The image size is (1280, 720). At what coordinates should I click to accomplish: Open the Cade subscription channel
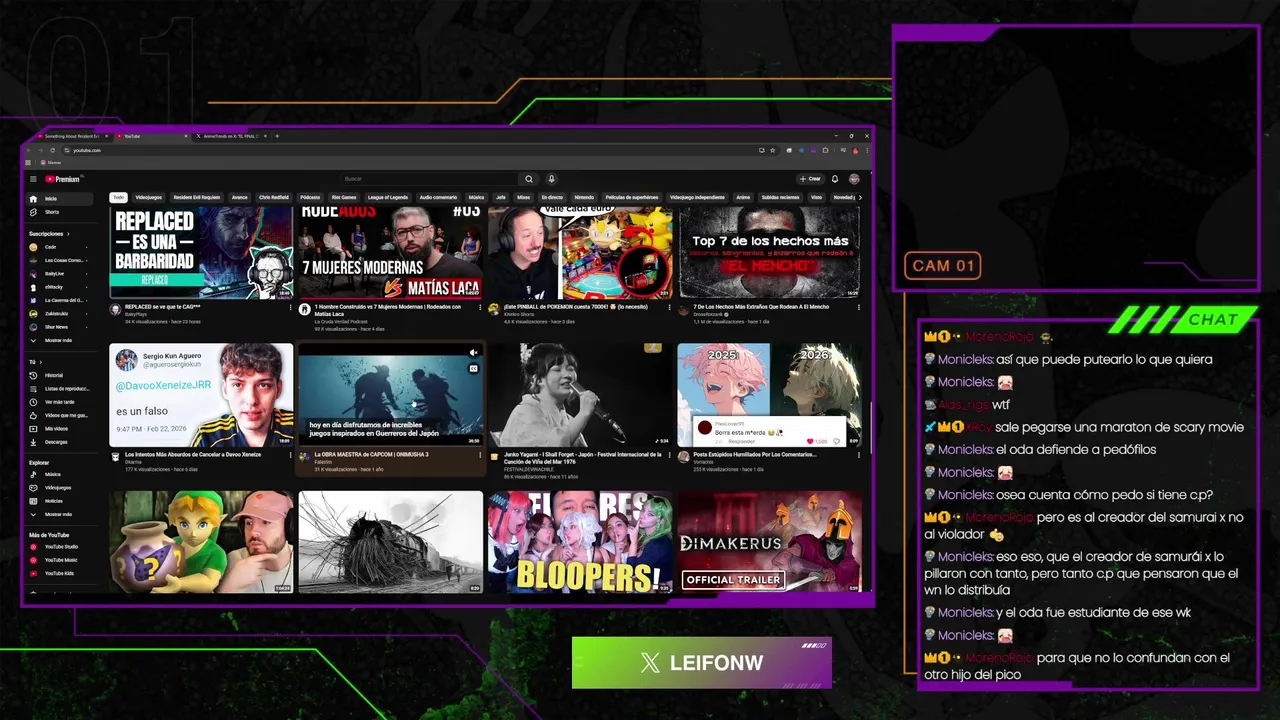pos(59,247)
